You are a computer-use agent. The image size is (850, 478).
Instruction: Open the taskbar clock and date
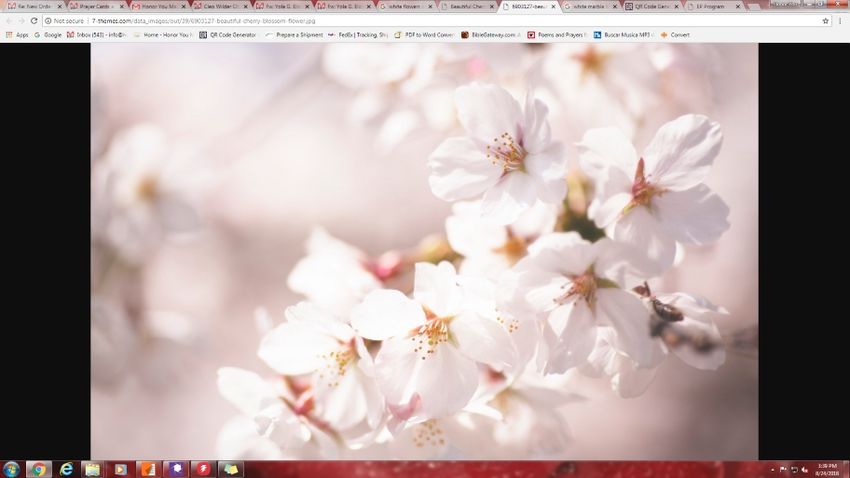[827, 469]
